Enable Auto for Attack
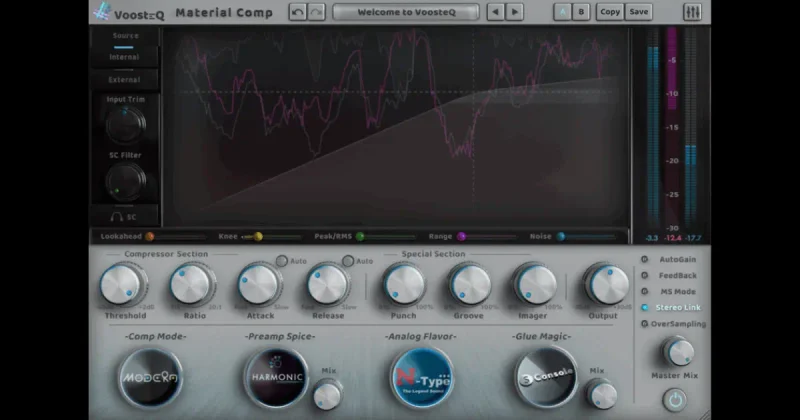This screenshot has width=800, height=420. click(x=282, y=261)
